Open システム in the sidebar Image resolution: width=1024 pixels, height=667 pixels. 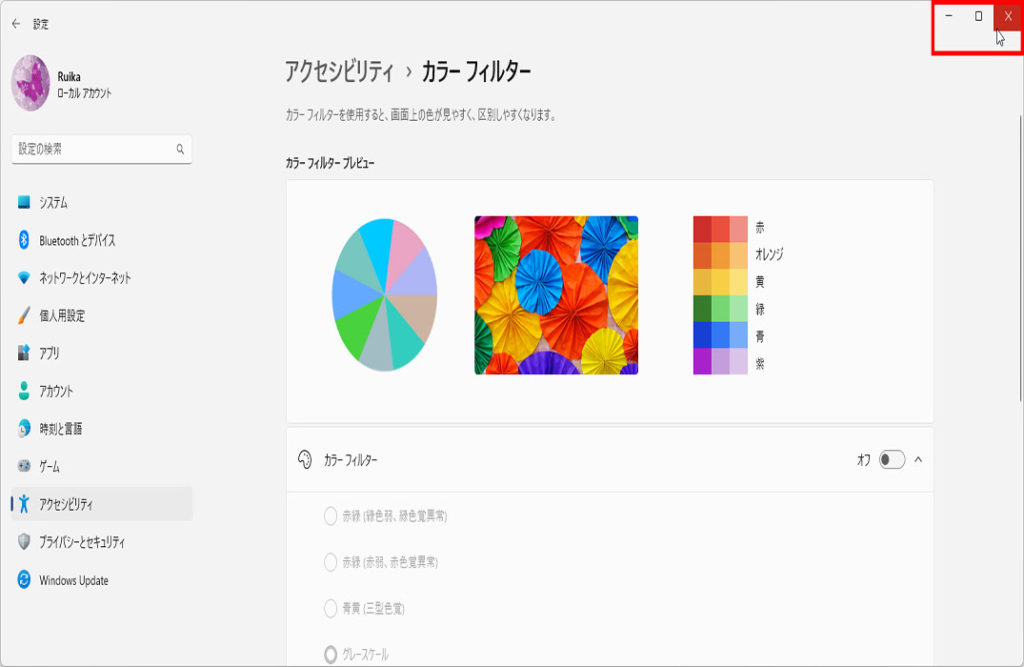pos(54,203)
